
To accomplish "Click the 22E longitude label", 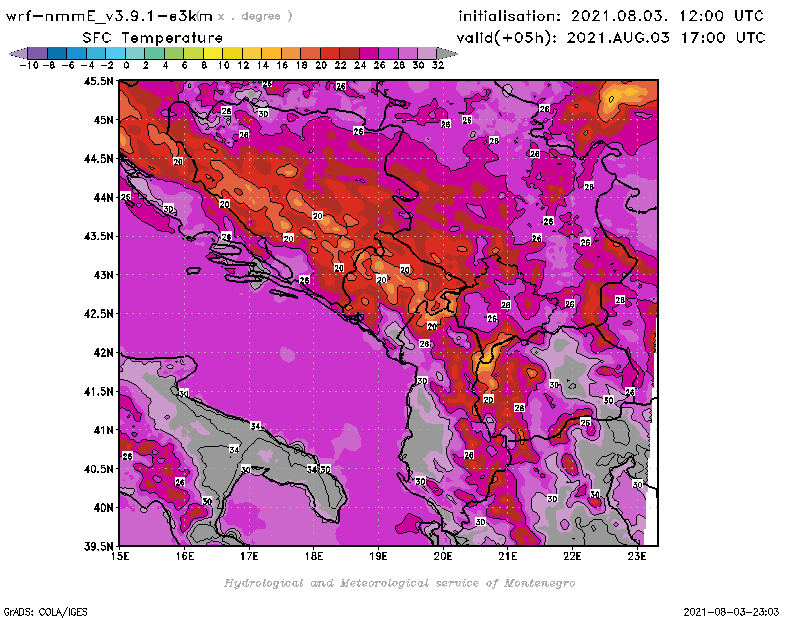I will 572,556.
